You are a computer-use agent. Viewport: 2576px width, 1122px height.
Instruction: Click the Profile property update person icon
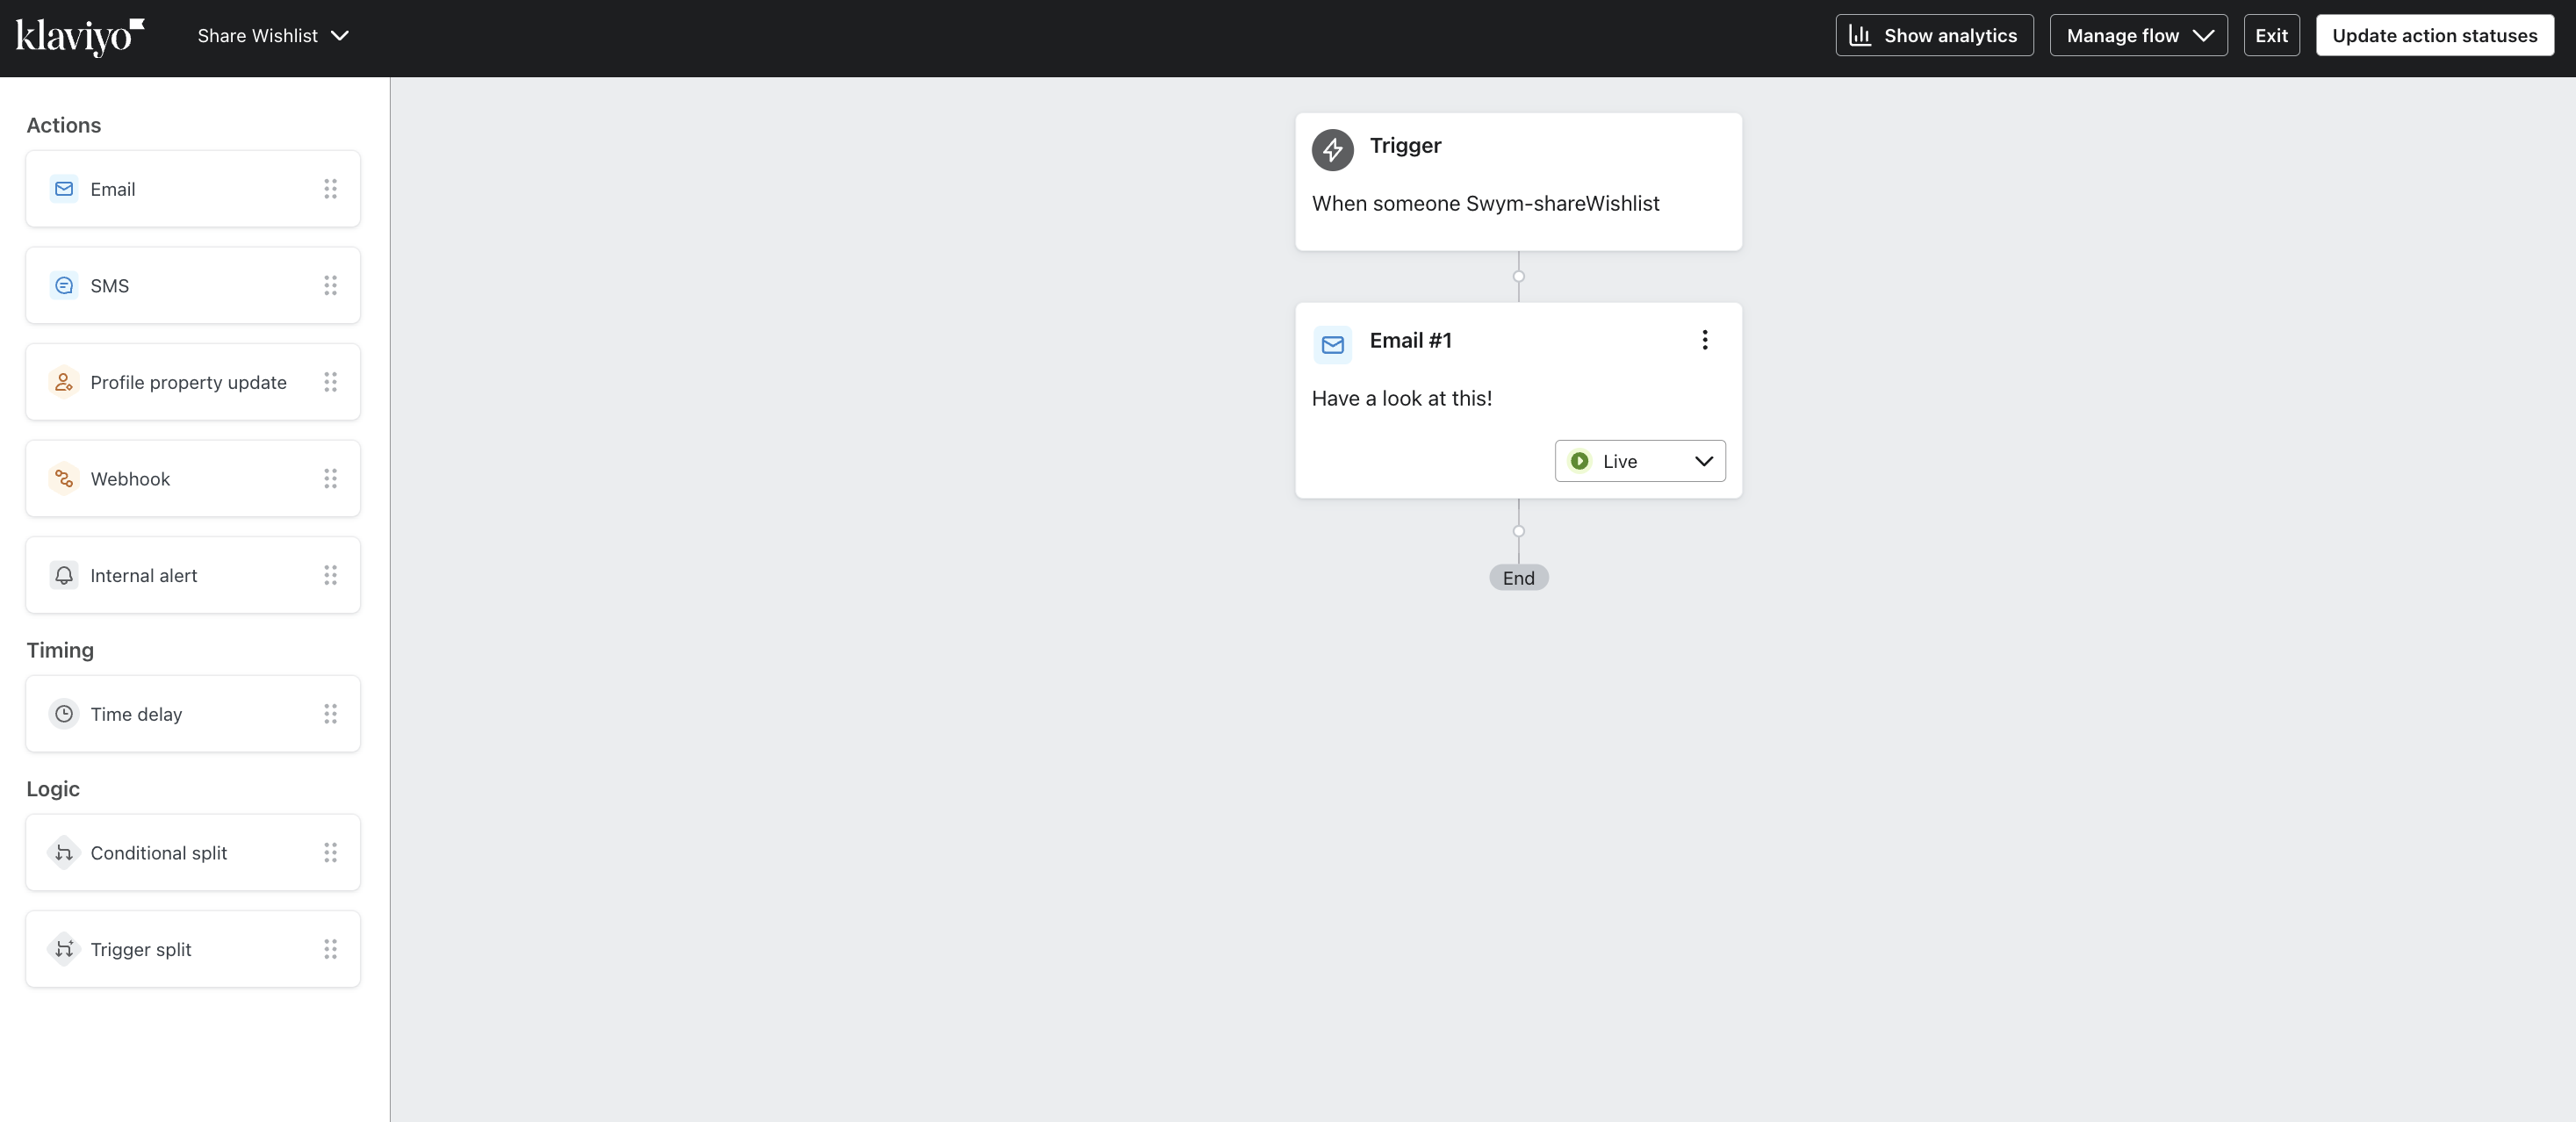[64, 382]
